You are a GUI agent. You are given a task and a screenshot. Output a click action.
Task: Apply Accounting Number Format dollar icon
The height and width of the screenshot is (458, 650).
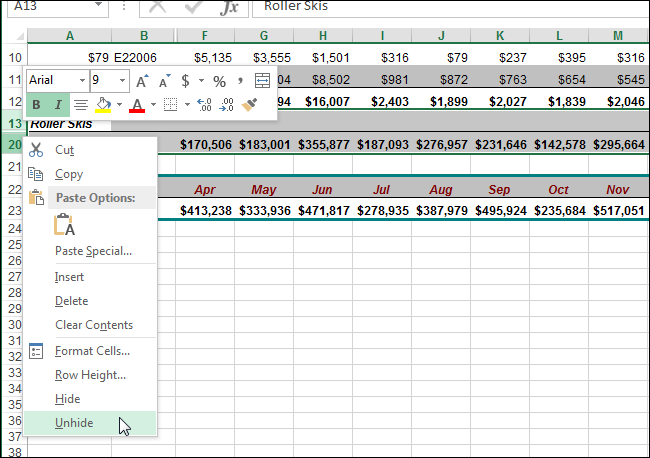point(185,80)
